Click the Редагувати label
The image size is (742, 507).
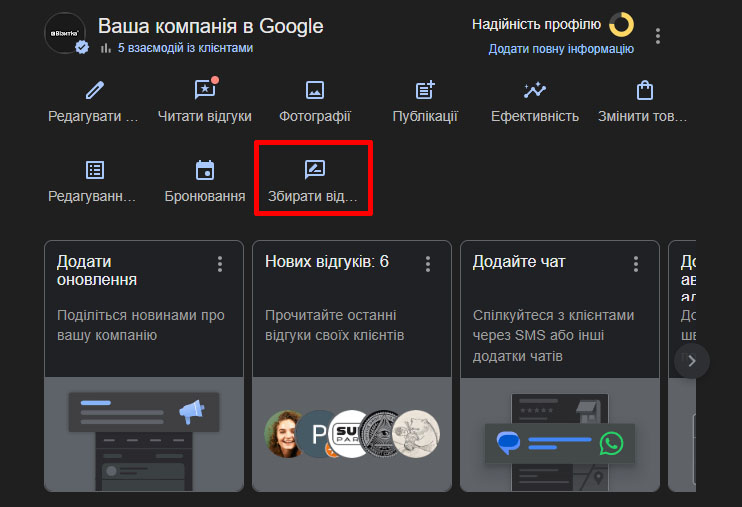point(93,116)
